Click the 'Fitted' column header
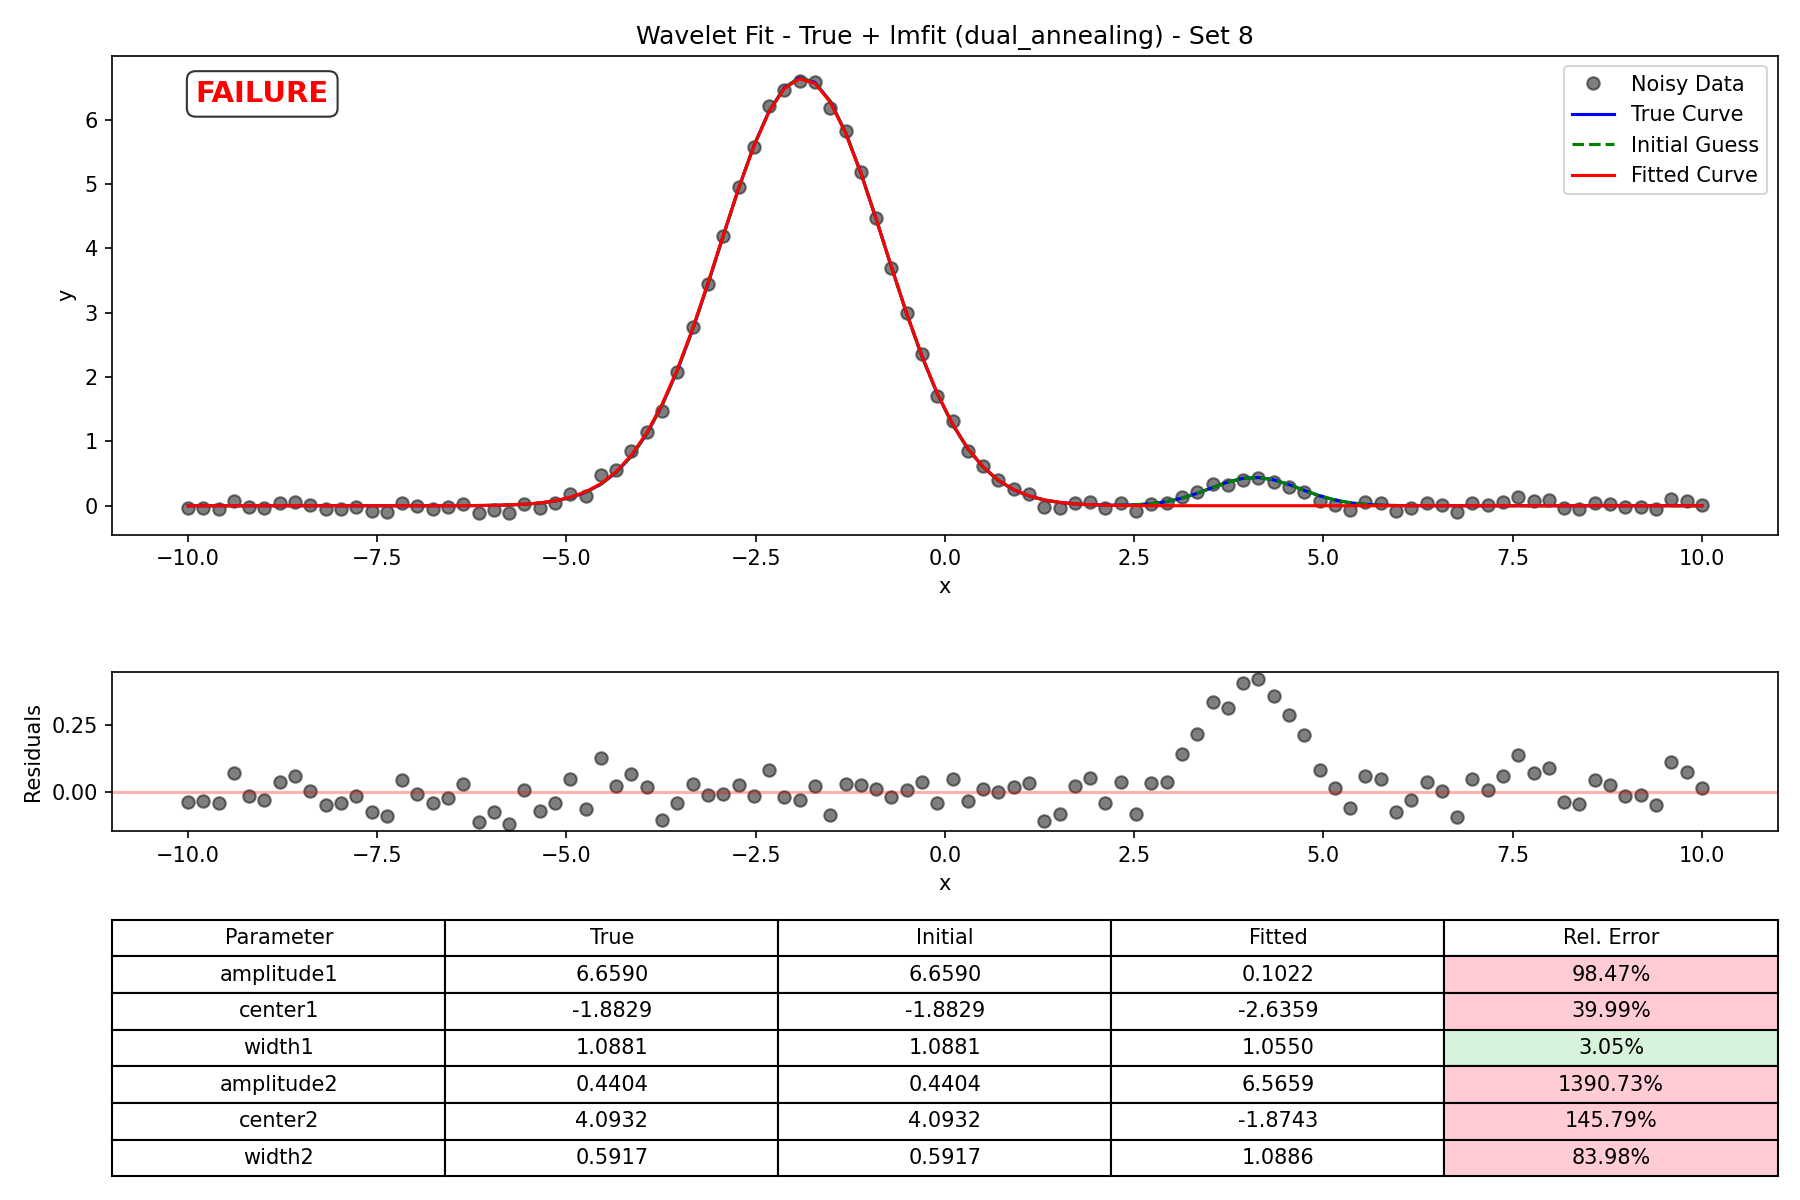The height and width of the screenshot is (1200, 1800). [x=1278, y=938]
